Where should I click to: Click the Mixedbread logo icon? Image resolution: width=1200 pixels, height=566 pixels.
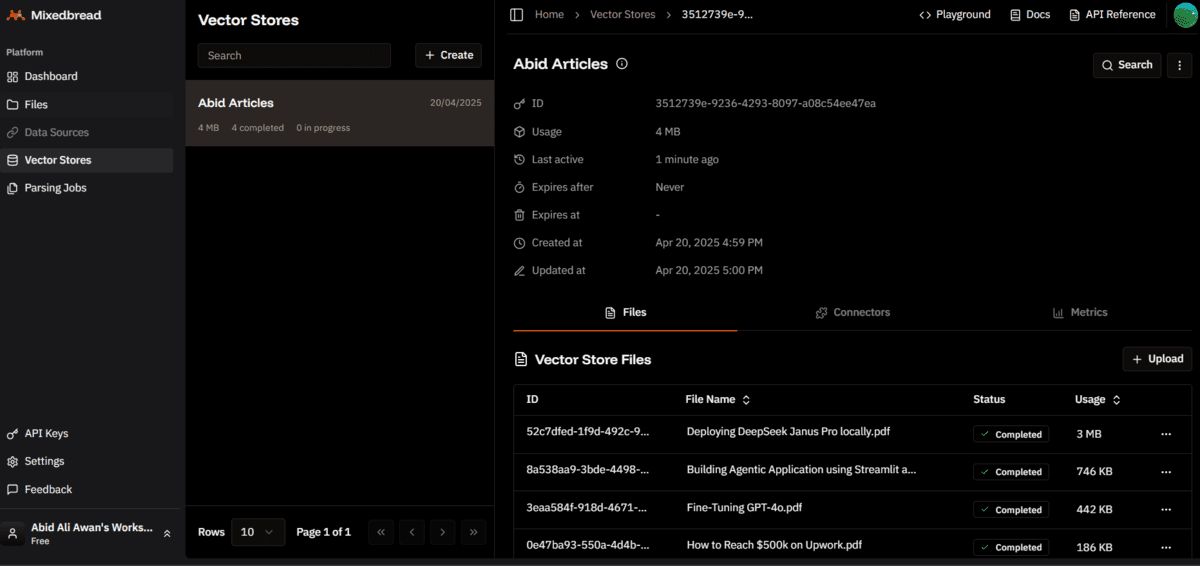[x=15, y=15]
